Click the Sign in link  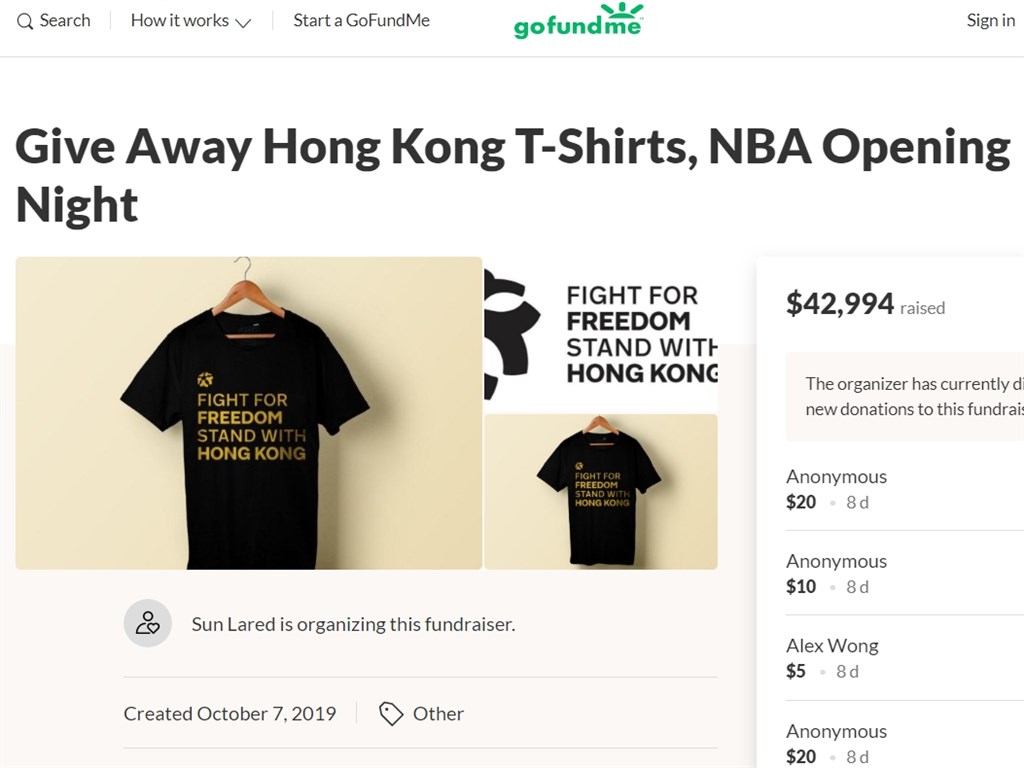[990, 20]
